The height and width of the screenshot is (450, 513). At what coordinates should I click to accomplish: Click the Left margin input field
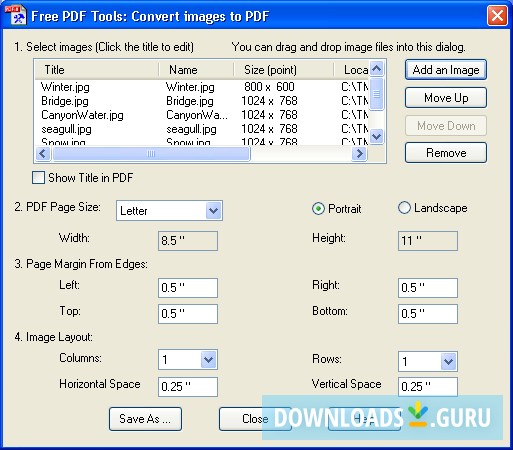tap(188, 288)
